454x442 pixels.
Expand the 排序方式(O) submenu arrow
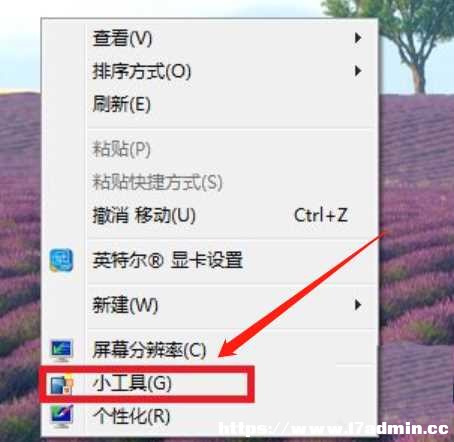[x=358, y=71]
